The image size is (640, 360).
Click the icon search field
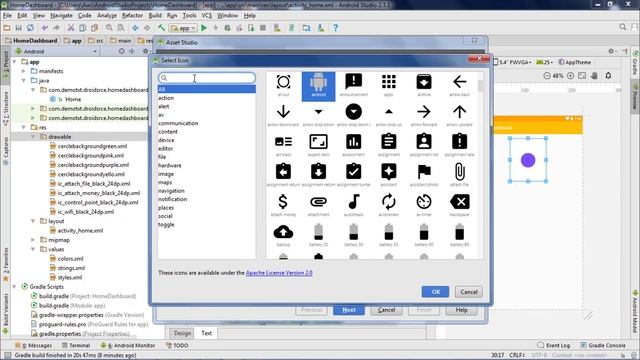click(x=207, y=78)
